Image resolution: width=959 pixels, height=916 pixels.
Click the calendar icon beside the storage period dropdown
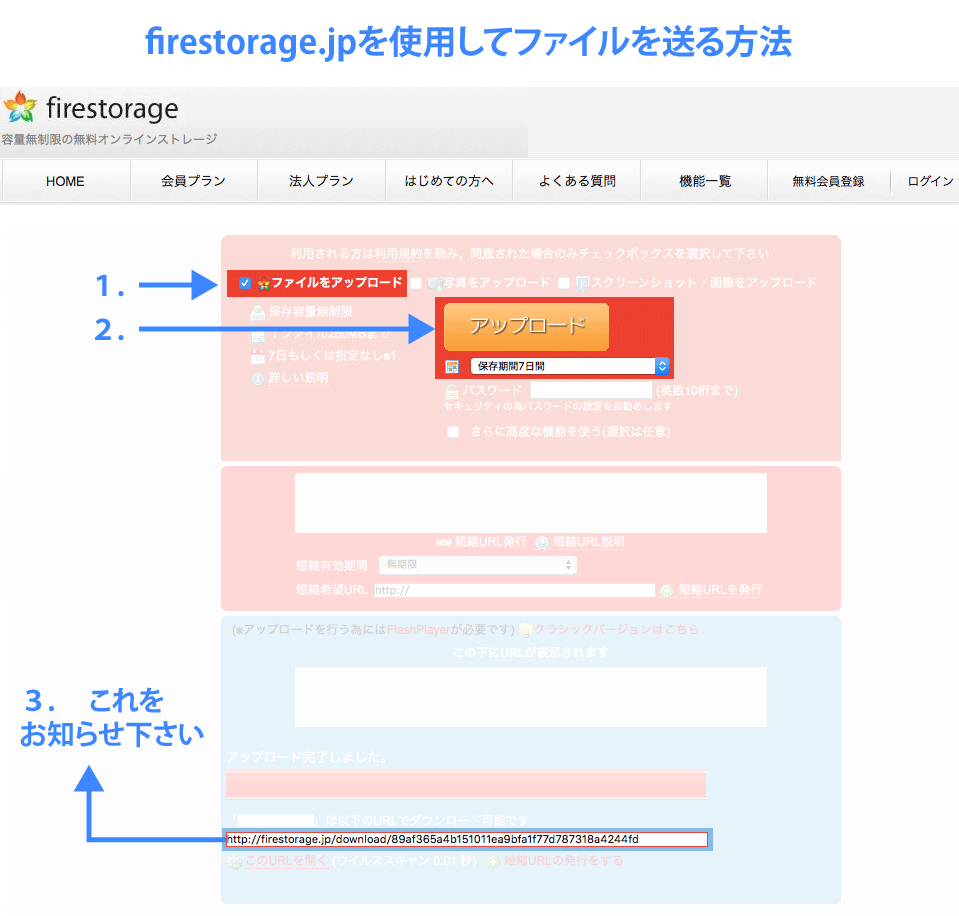pos(452,366)
